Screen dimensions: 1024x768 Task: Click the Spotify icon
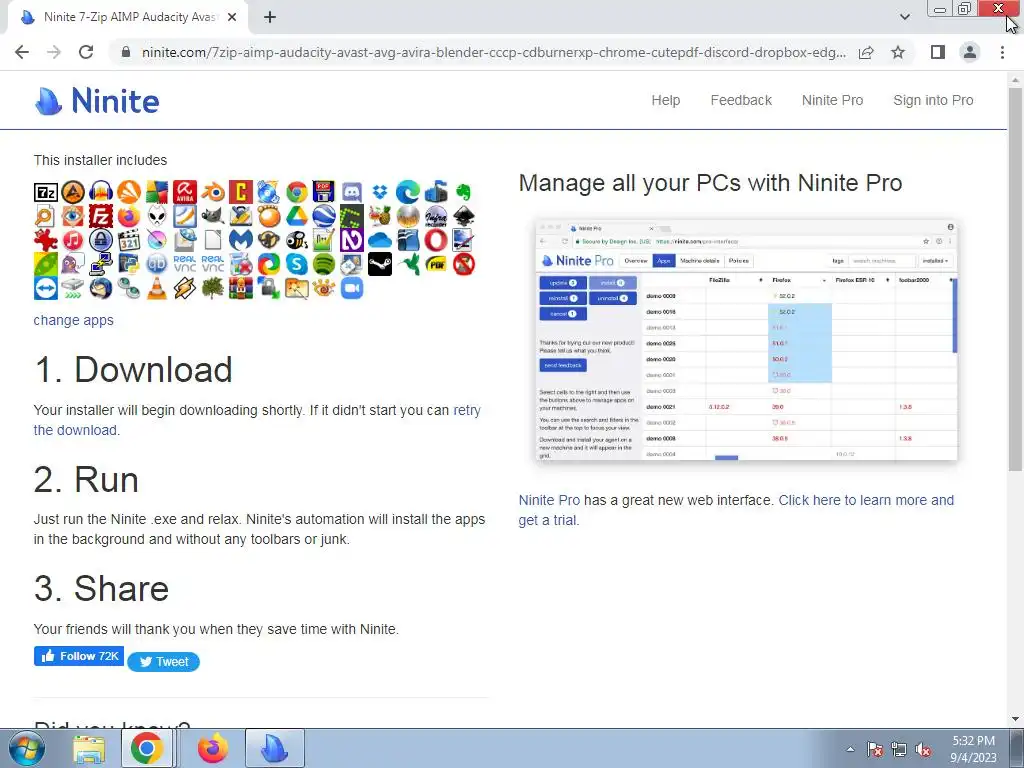point(324,264)
